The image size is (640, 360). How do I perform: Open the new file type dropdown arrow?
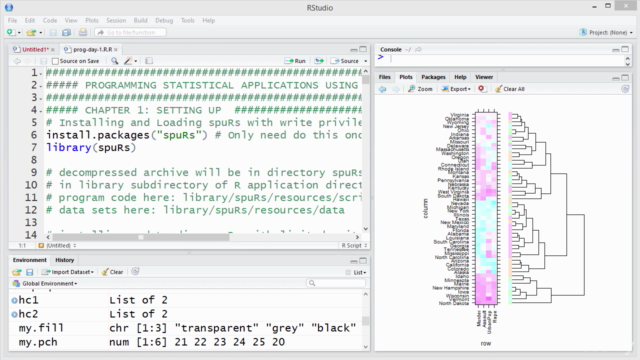point(19,33)
